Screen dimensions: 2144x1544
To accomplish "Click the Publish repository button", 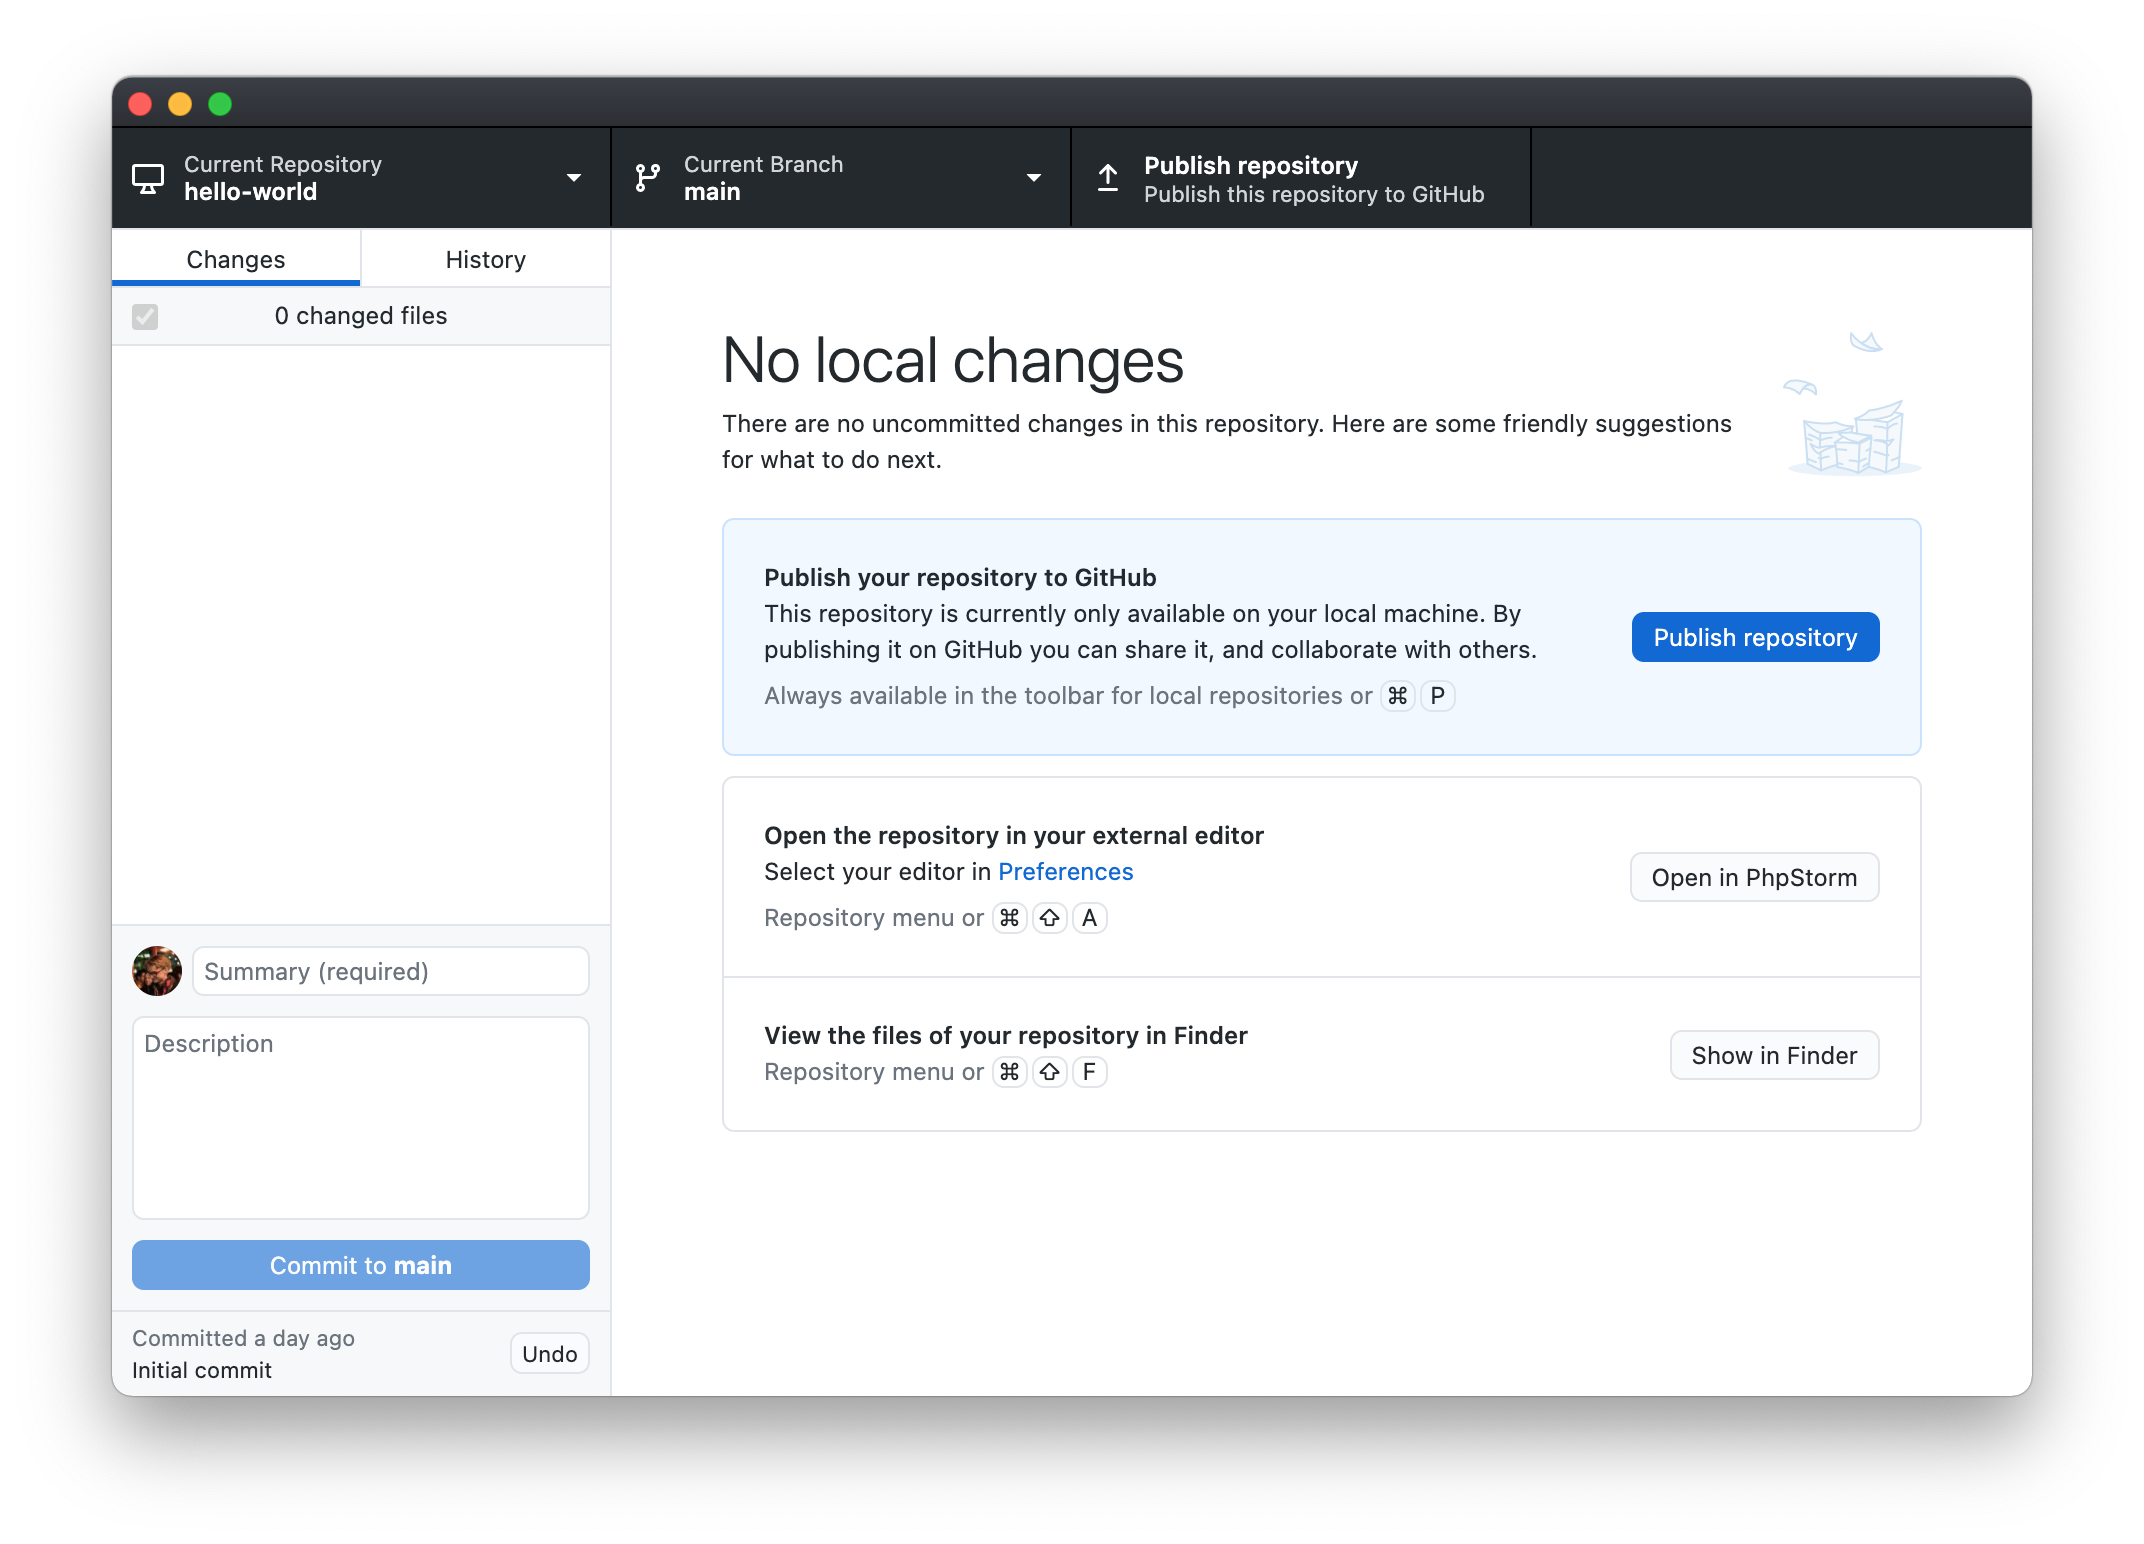I will 1756,637.
